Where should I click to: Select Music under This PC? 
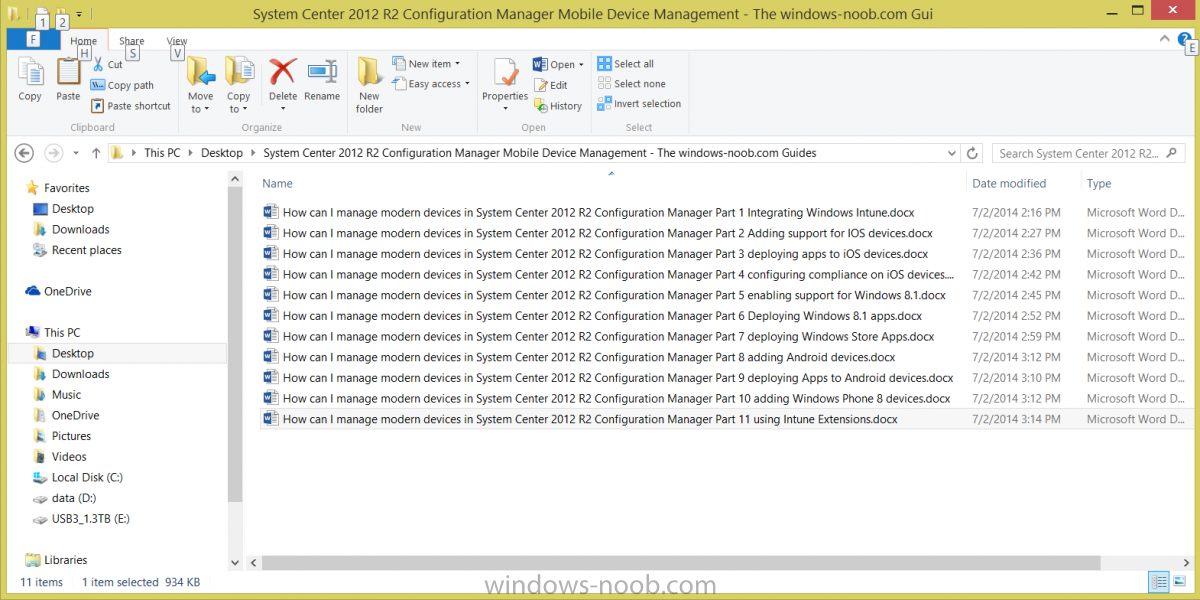click(x=57, y=394)
